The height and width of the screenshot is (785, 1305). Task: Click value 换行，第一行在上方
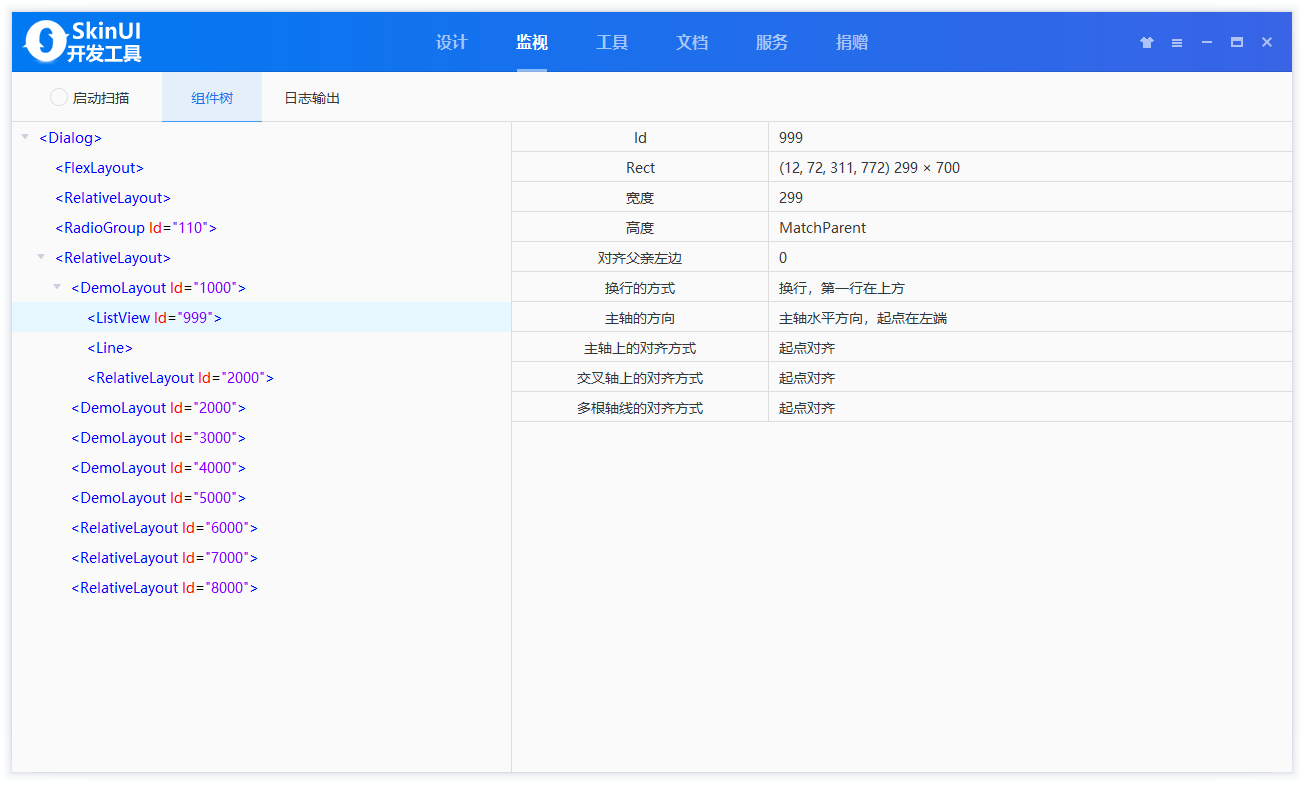click(842, 288)
